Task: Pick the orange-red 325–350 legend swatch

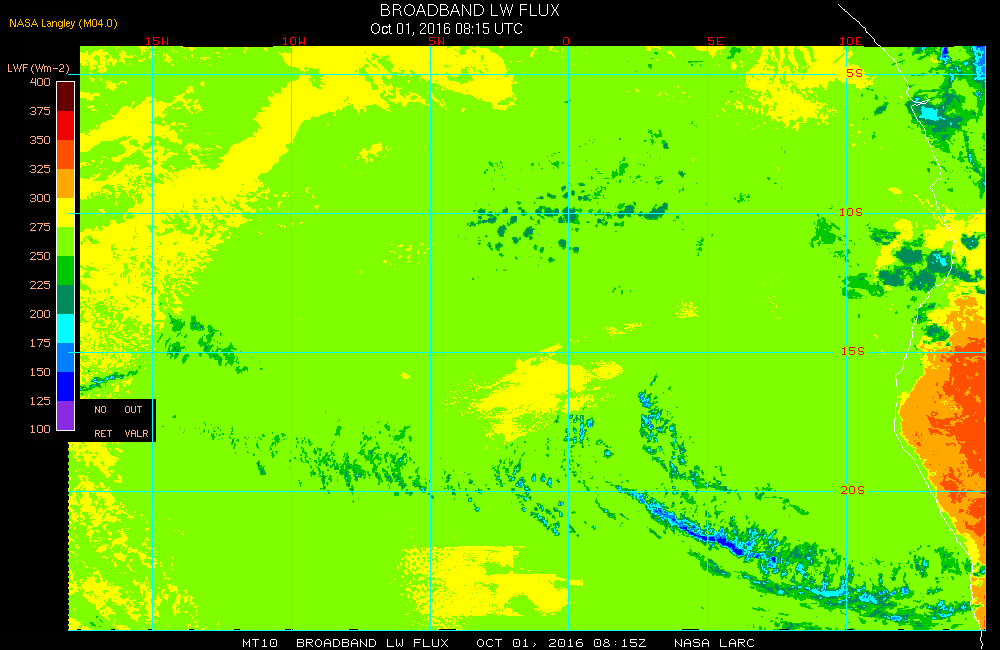Action: (x=66, y=154)
